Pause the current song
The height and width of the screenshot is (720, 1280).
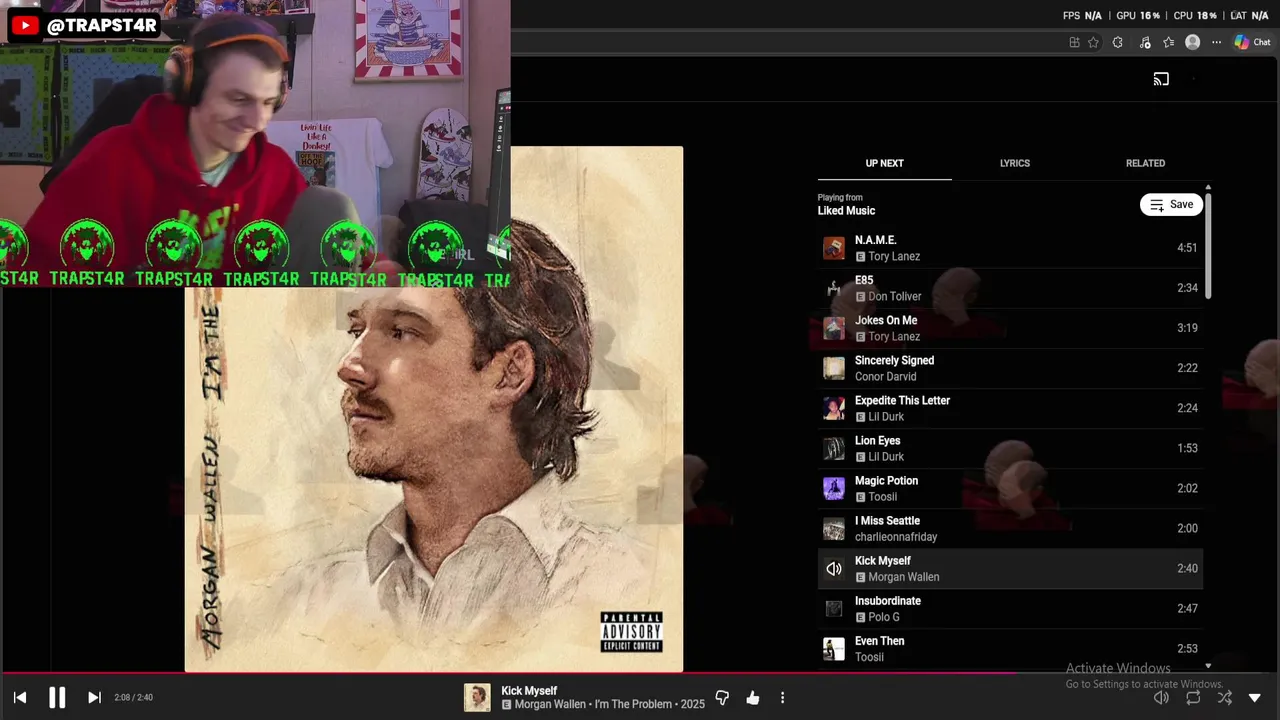[x=57, y=698]
